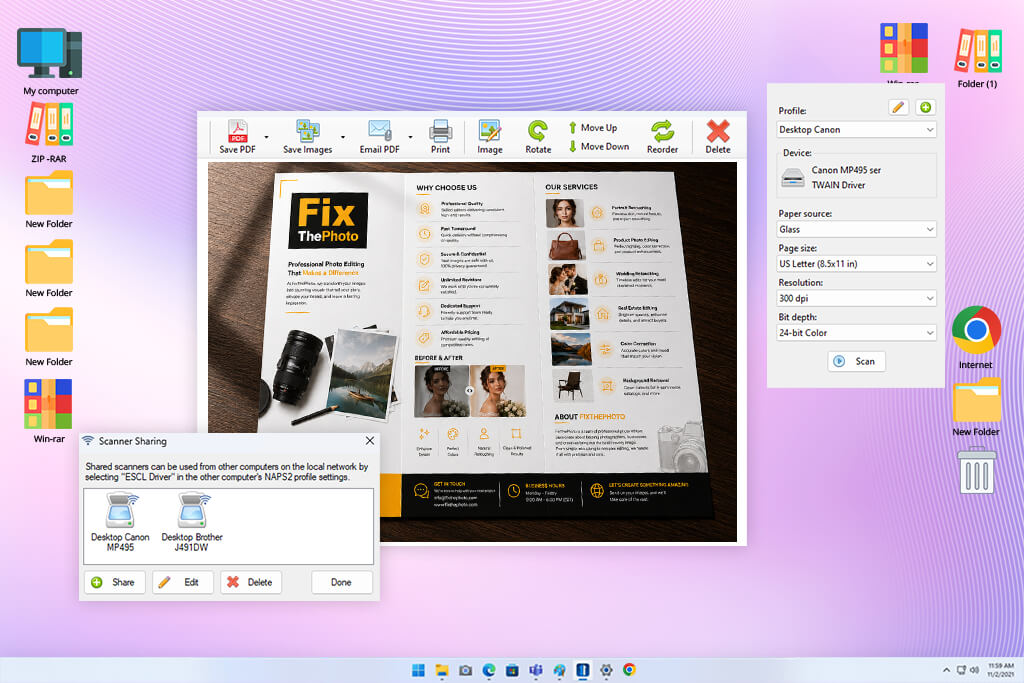
Task: Click the Edit button in Scanner Sharing
Action: (x=183, y=582)
